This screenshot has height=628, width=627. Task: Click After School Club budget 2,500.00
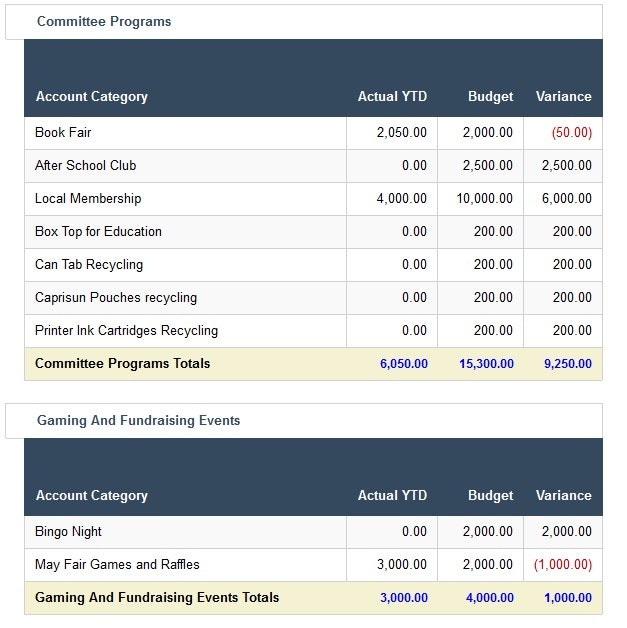[488, 165]
